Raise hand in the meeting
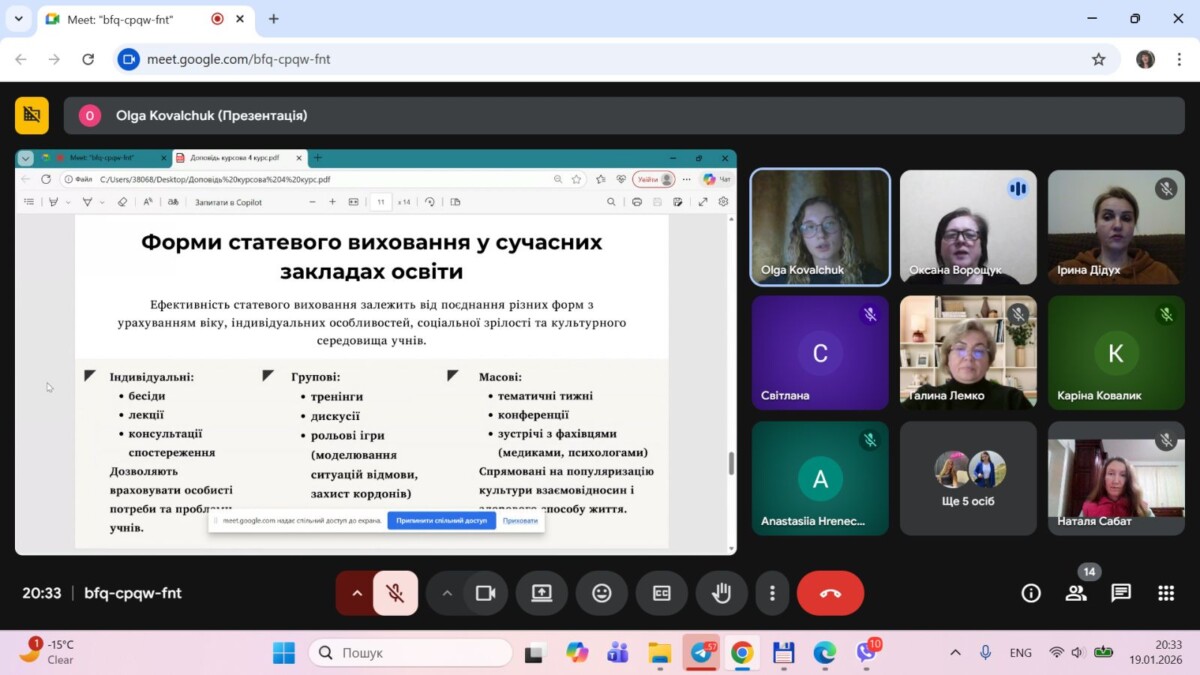 pos(721,593)
